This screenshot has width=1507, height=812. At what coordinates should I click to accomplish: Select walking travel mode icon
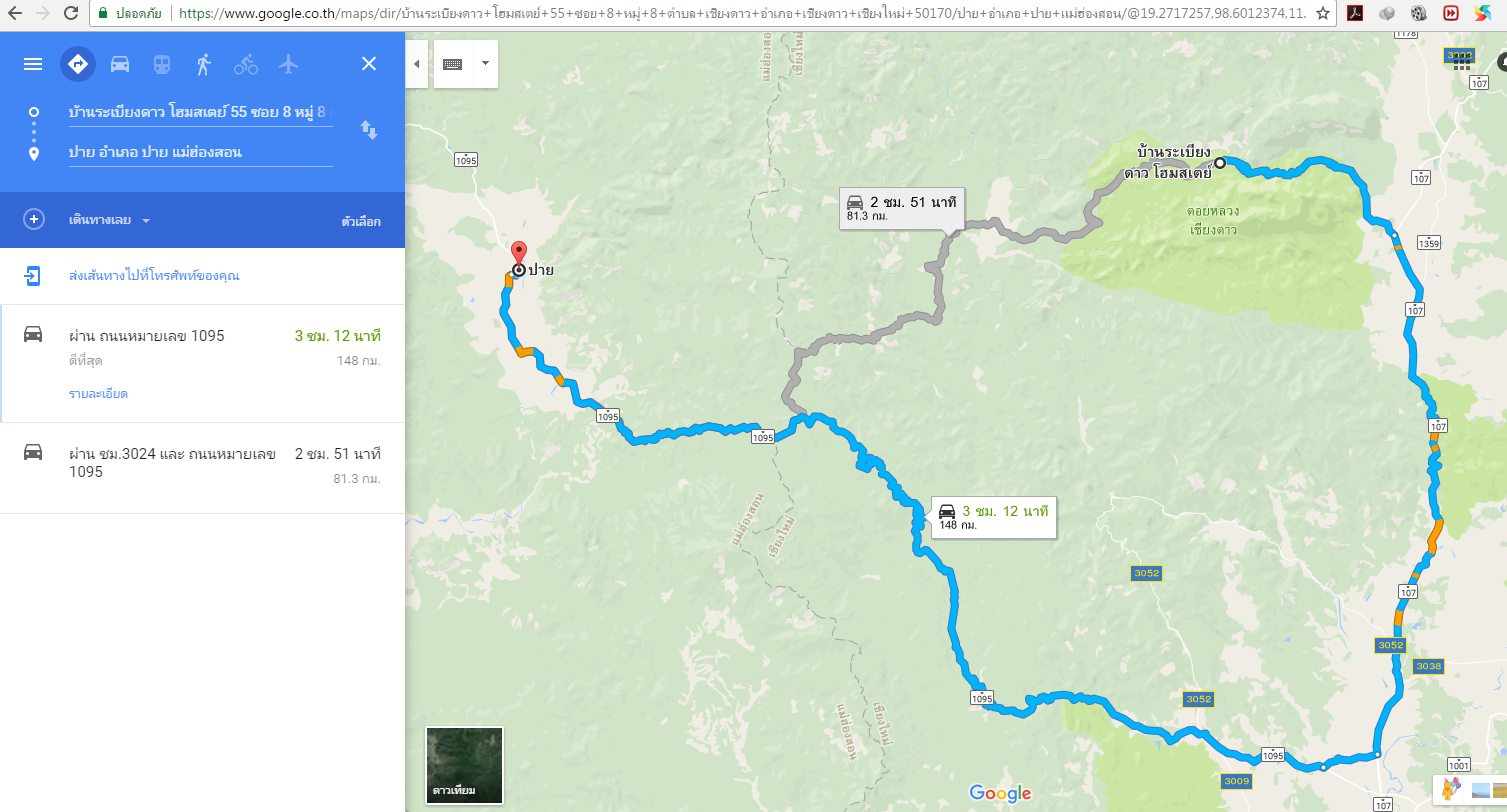click(204, 64)
